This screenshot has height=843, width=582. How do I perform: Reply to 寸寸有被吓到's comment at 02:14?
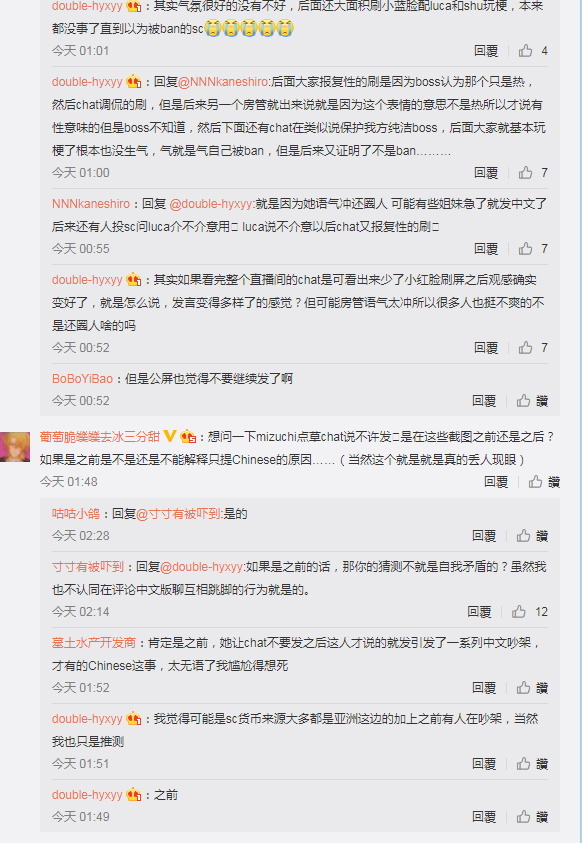point(479,612)
